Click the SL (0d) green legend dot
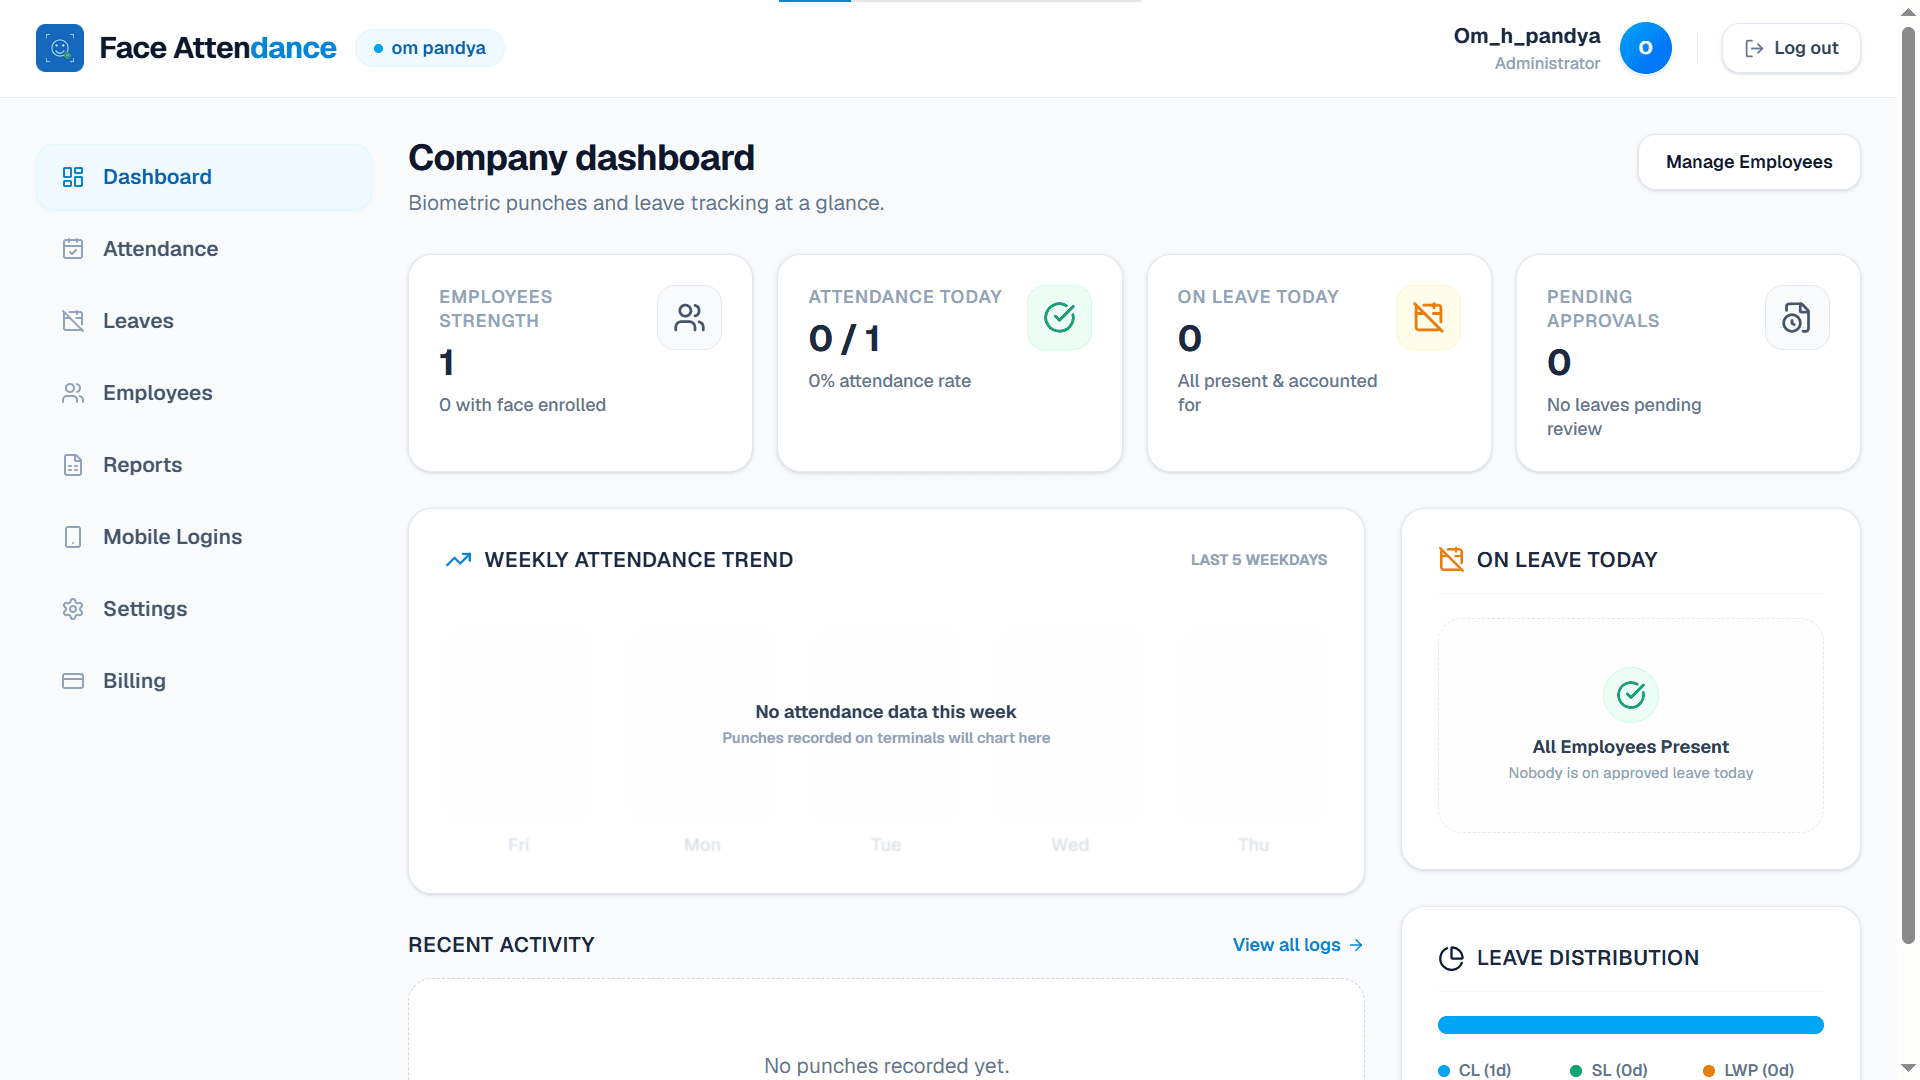Image resolution: width=1920 pixels, height=1080 pixels. pos(1576,1071)
